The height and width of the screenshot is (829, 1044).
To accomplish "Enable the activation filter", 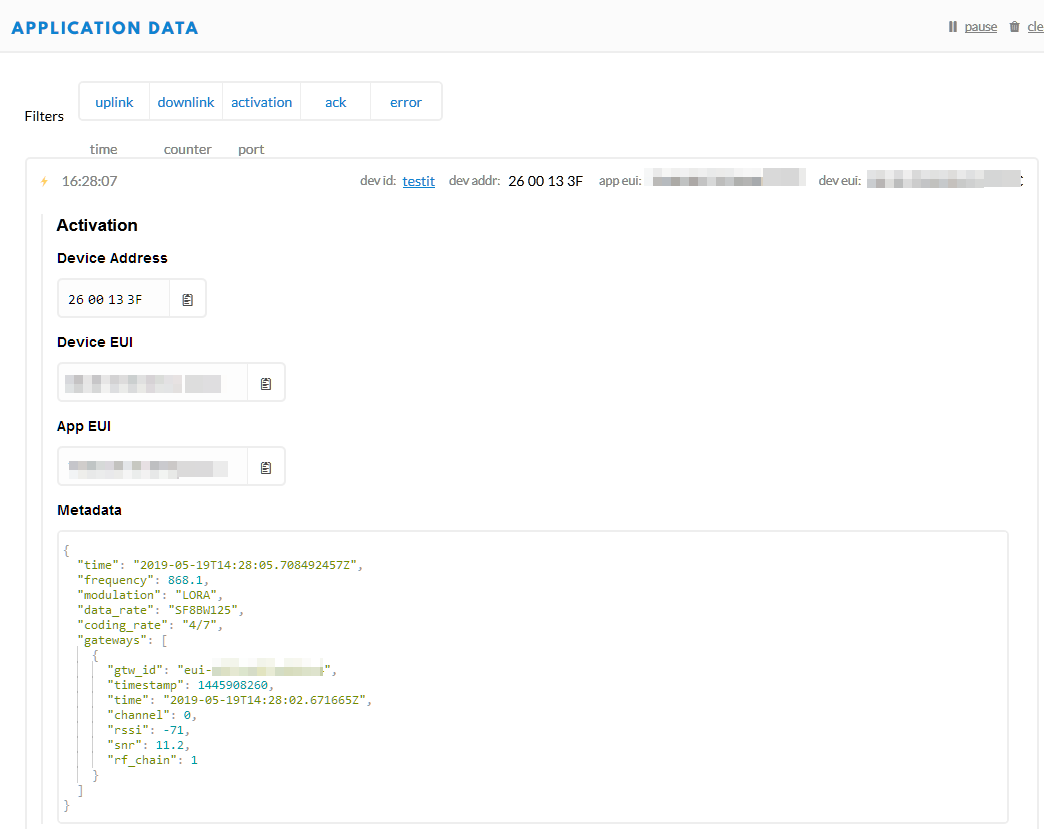I will coord(261,102).
